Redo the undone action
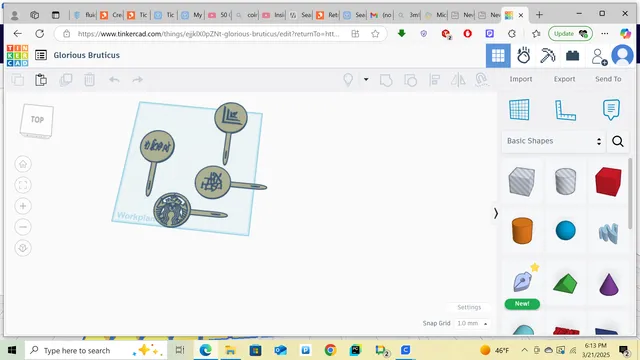 (x=138, y=80)
